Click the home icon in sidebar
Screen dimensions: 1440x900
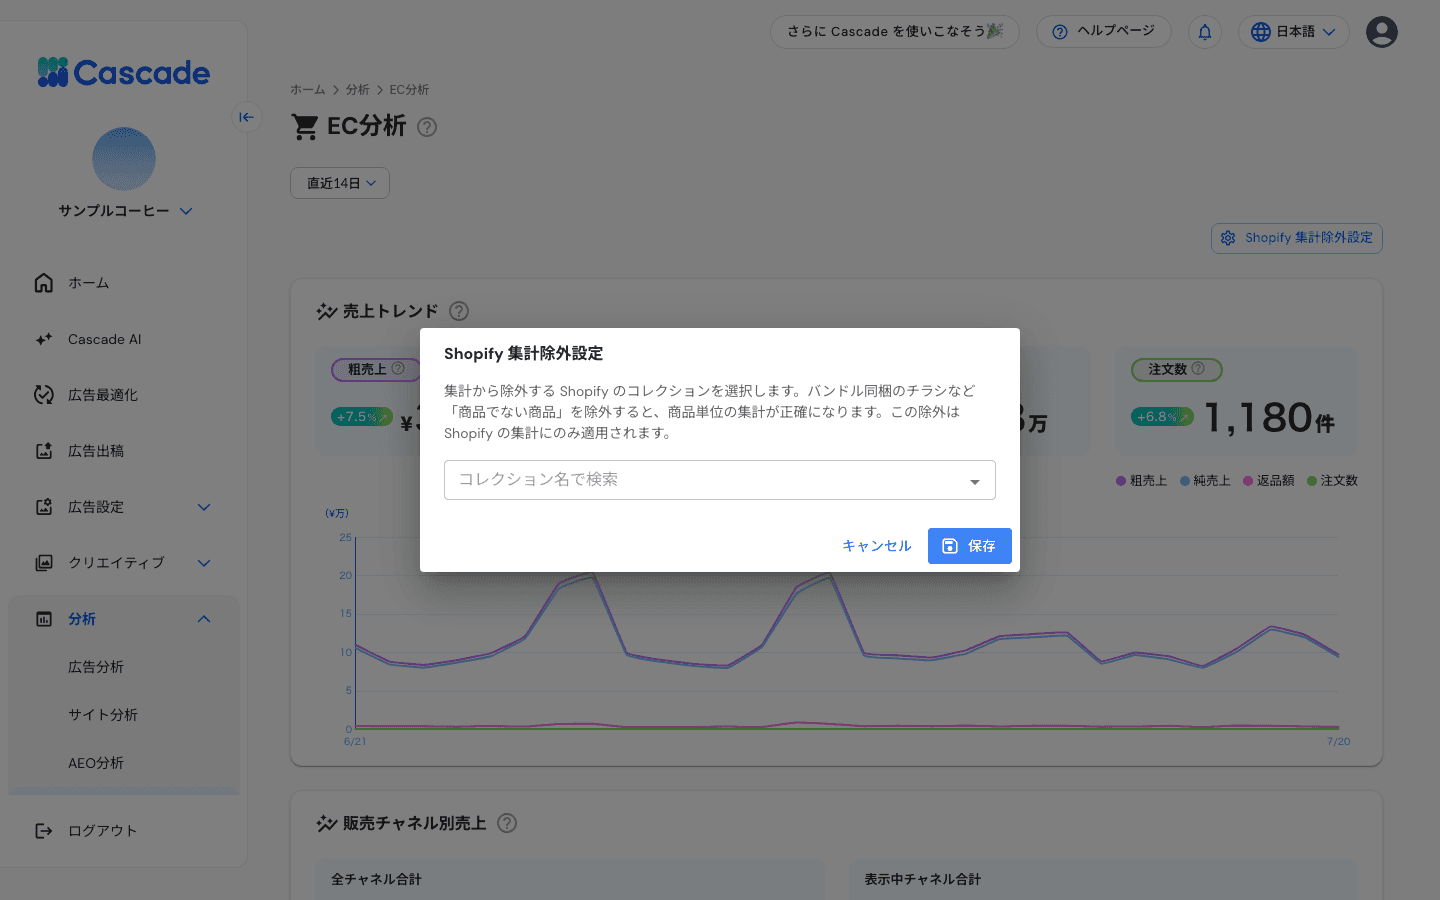[x=44, y=283]
